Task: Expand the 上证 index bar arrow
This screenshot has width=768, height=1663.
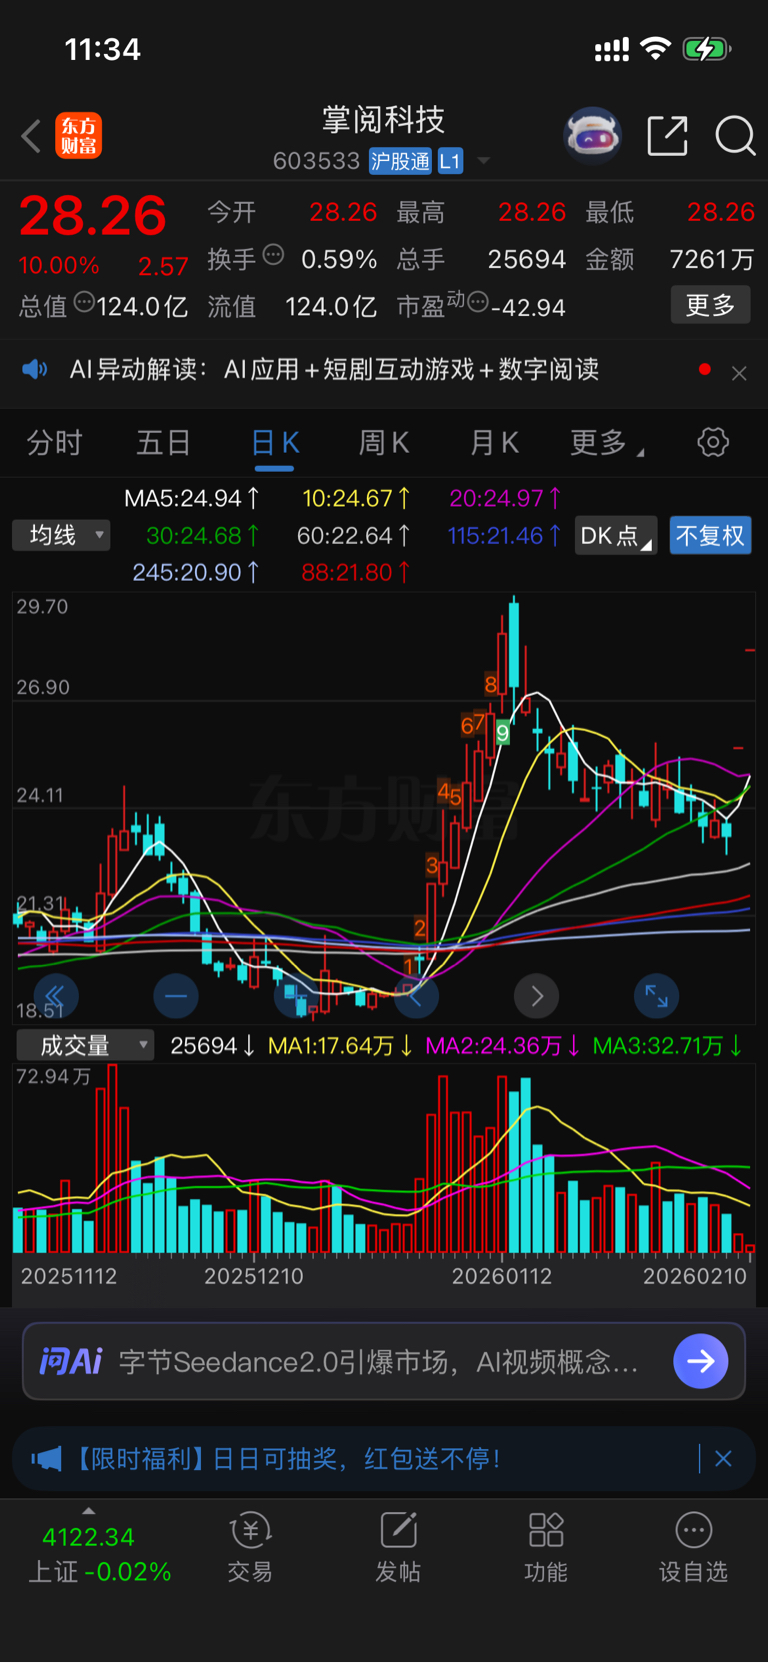Action: pyautogui.click(x=89, y=1511)
